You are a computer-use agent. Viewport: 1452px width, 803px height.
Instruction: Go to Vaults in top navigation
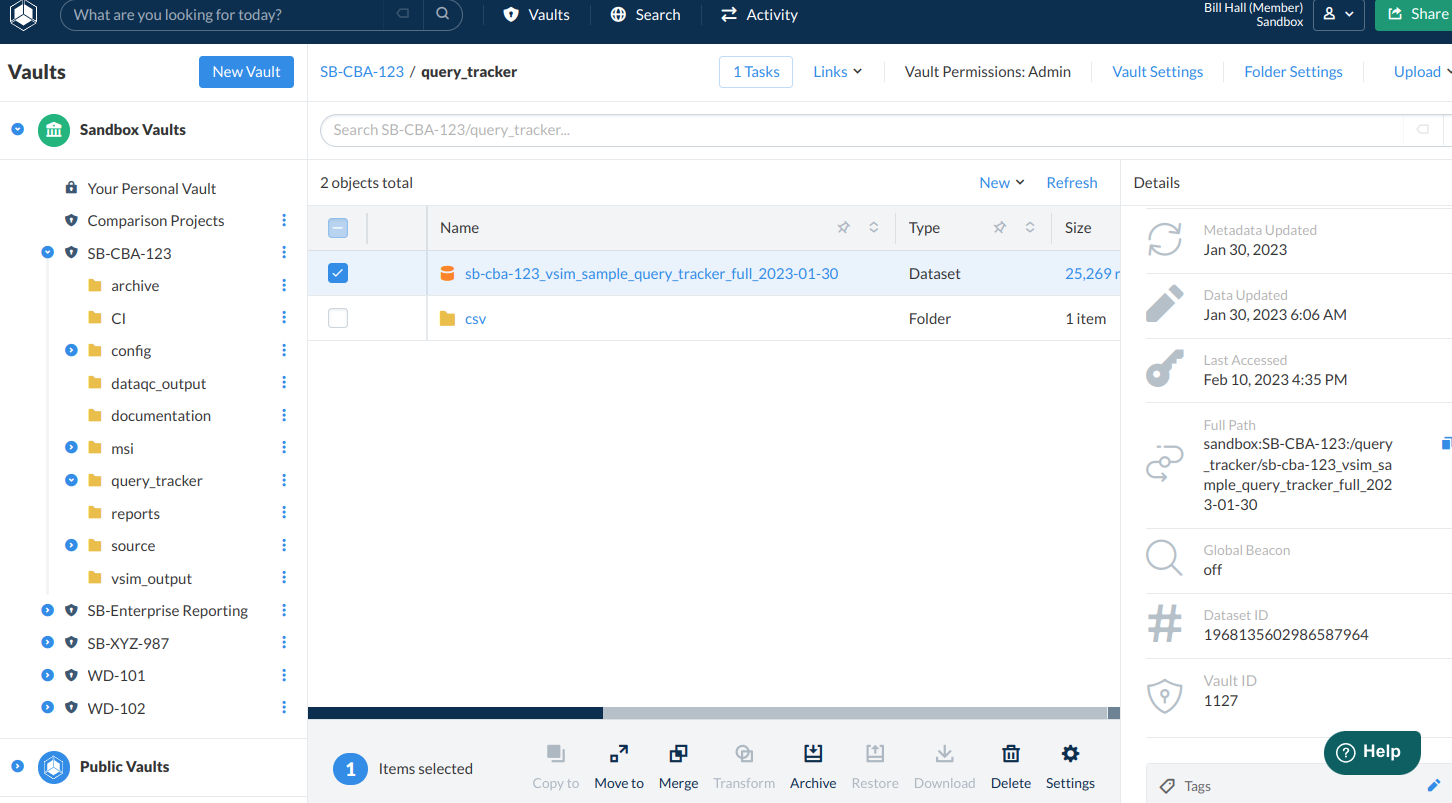[x=537, y=15]
